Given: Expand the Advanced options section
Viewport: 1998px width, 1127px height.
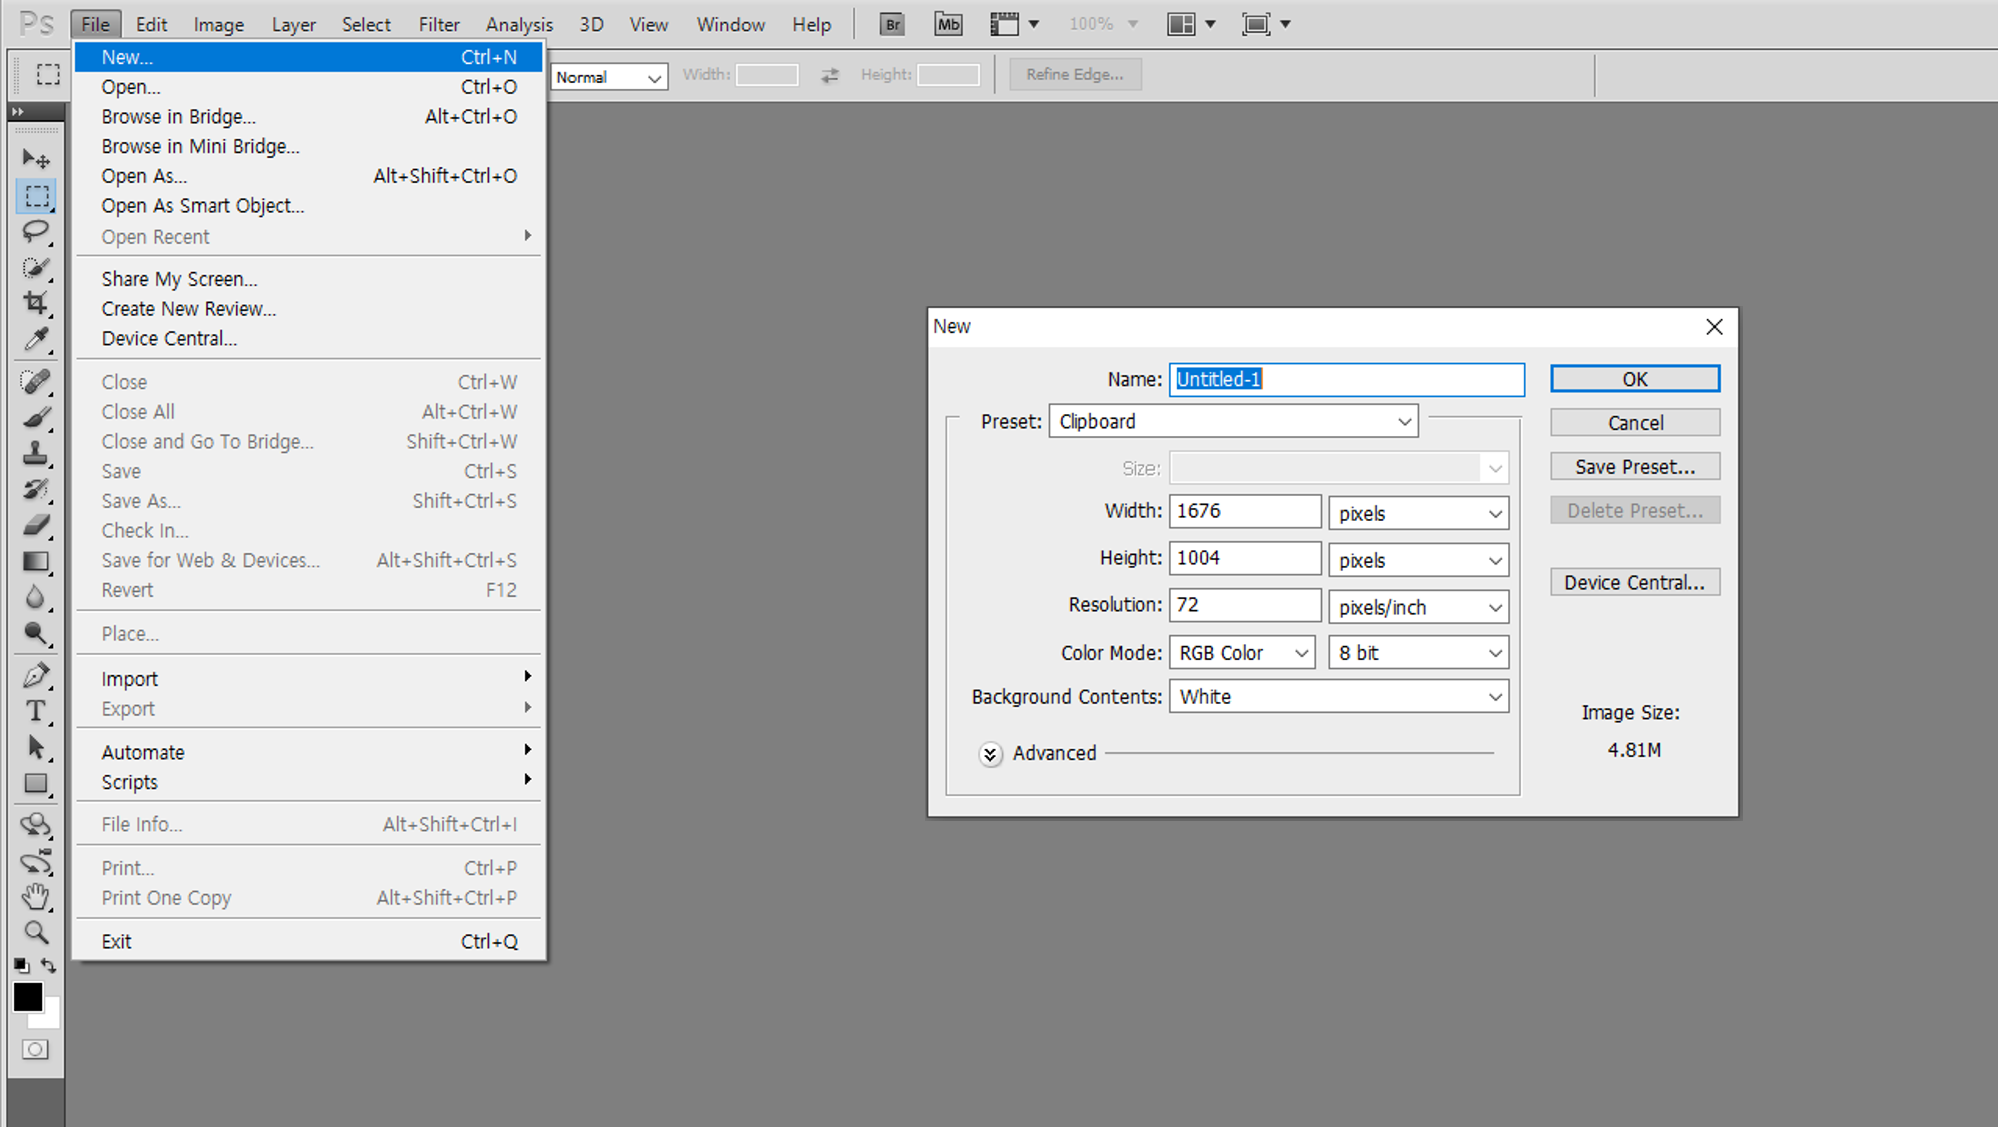Looking at the screenshot, I should (x=990, y=754).
